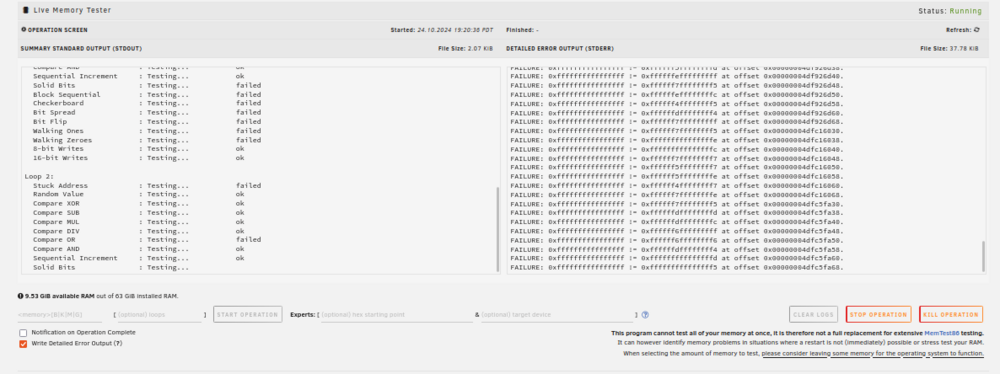Click the 'Compare DIV' test row

pyautogui.click(x=138, y=231)
